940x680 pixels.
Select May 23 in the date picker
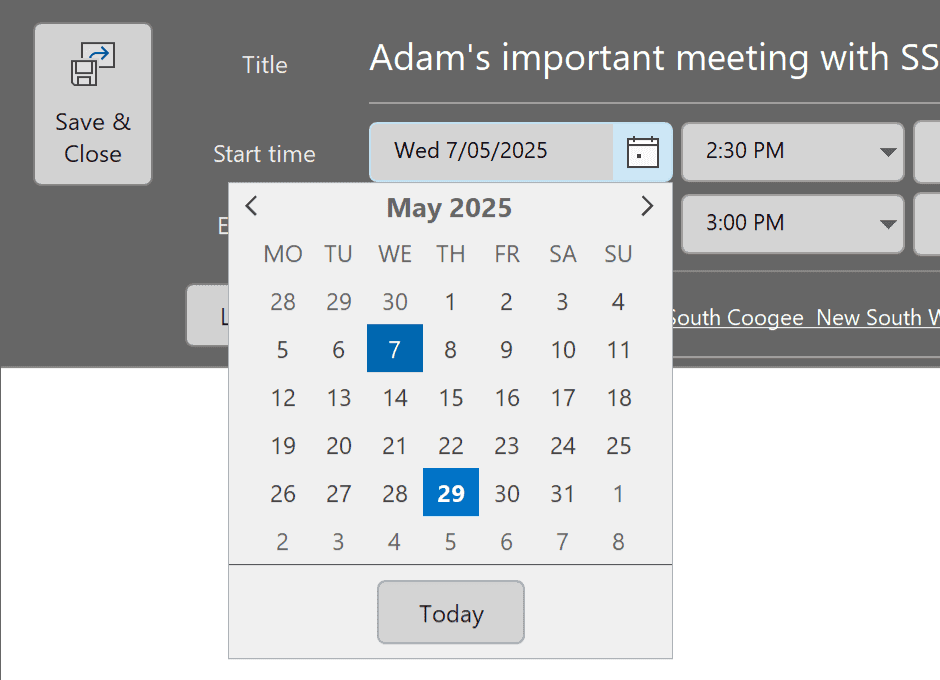pyautogui.click(x=507, y=445)
